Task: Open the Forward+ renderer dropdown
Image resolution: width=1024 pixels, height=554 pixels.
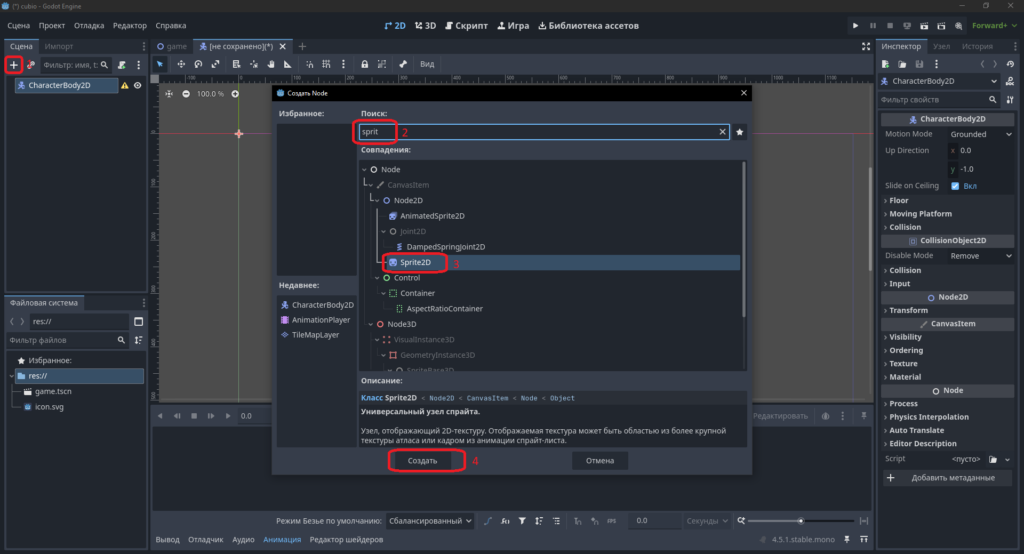Action: click(x=995, y=25)
